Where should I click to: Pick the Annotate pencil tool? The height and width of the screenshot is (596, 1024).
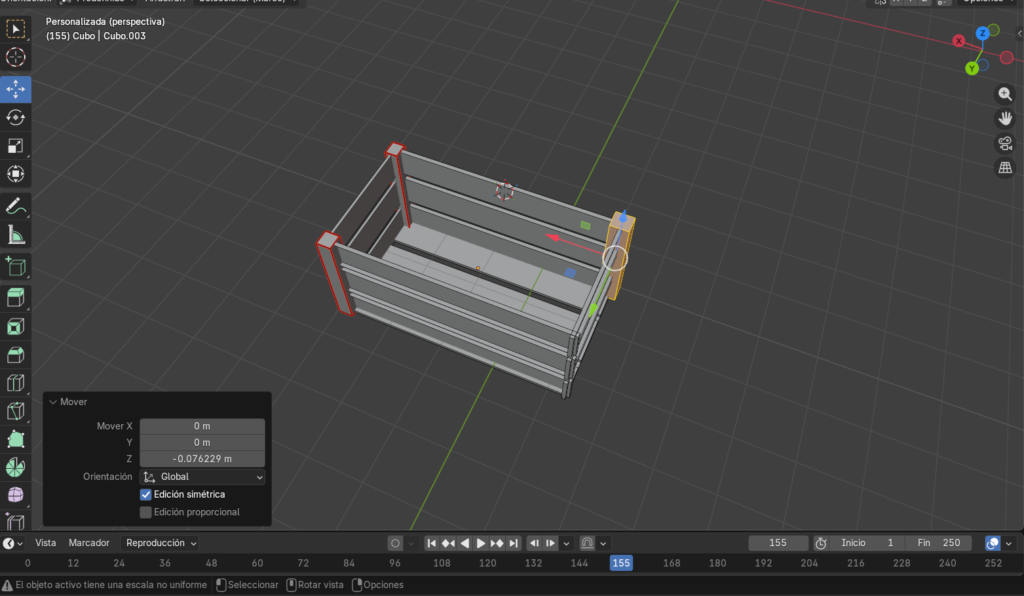click(16, 206)
